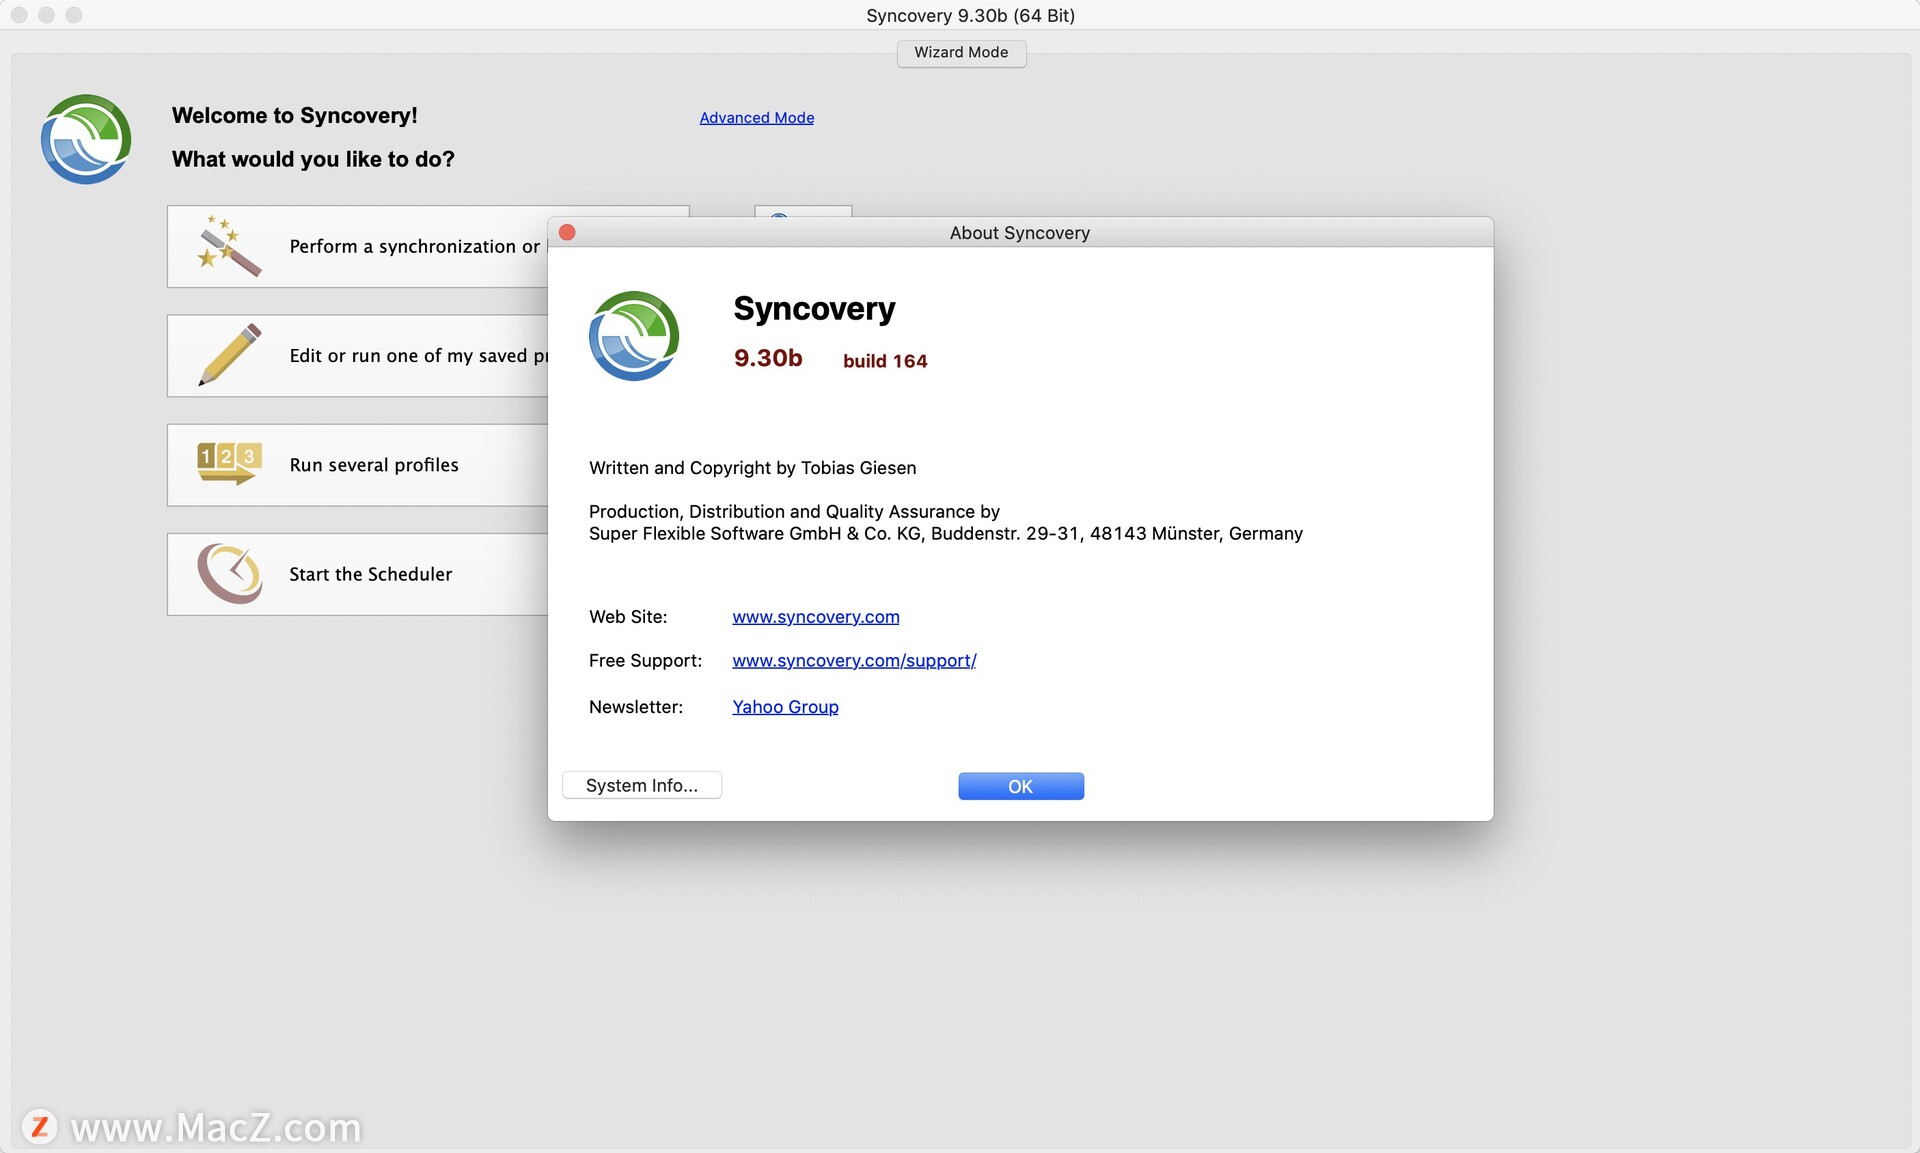This screenshot has width=1920, height=1153.
Task: Open the syncovery.com/support/ link
Action: click(854, 661)
